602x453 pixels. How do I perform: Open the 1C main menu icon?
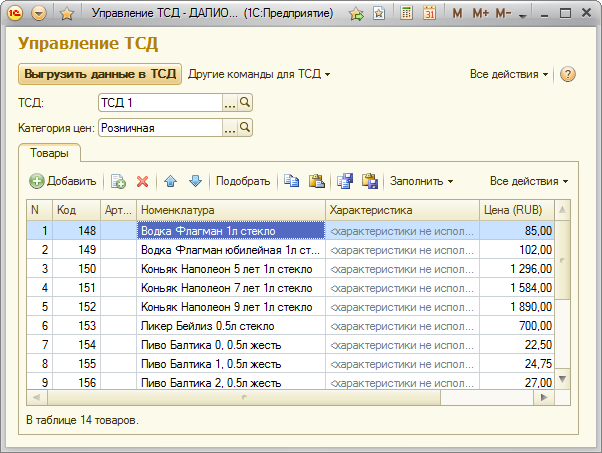coord(15,13)
